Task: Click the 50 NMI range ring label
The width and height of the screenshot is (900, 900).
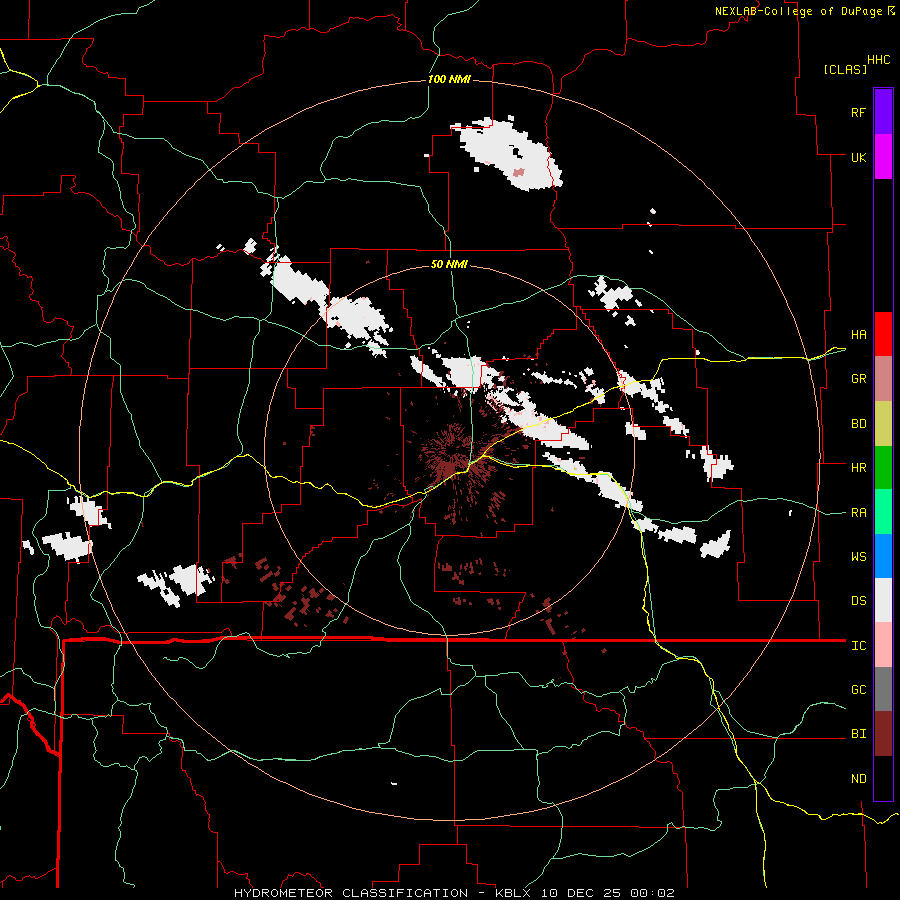Action: coord(449,264)
